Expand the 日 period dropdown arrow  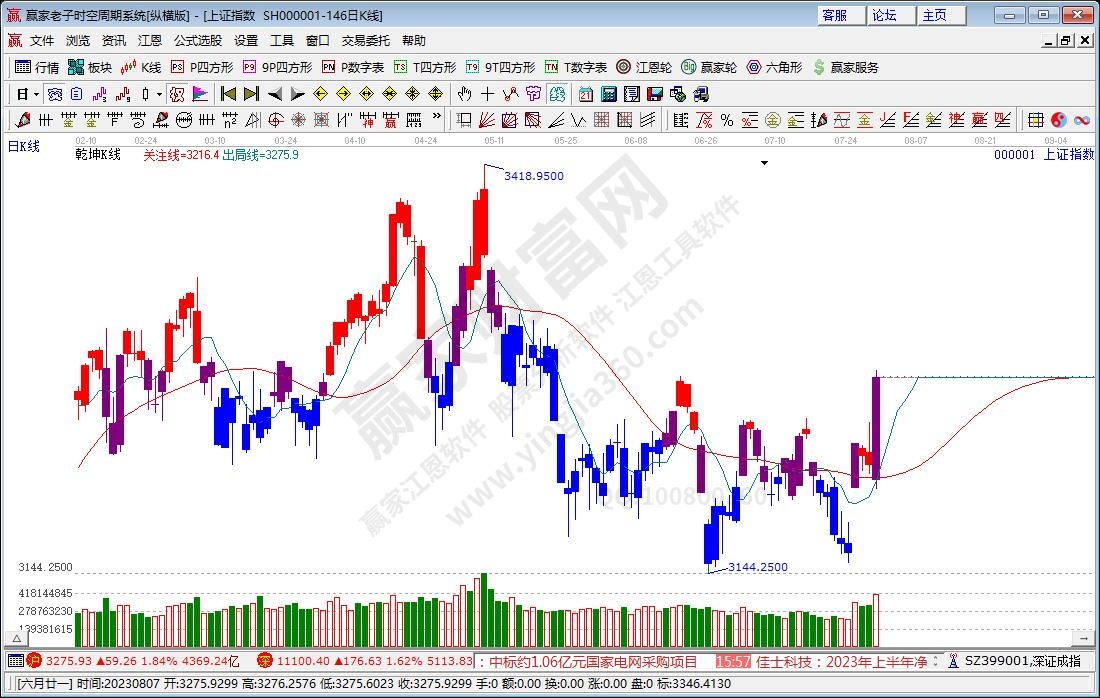36,94
